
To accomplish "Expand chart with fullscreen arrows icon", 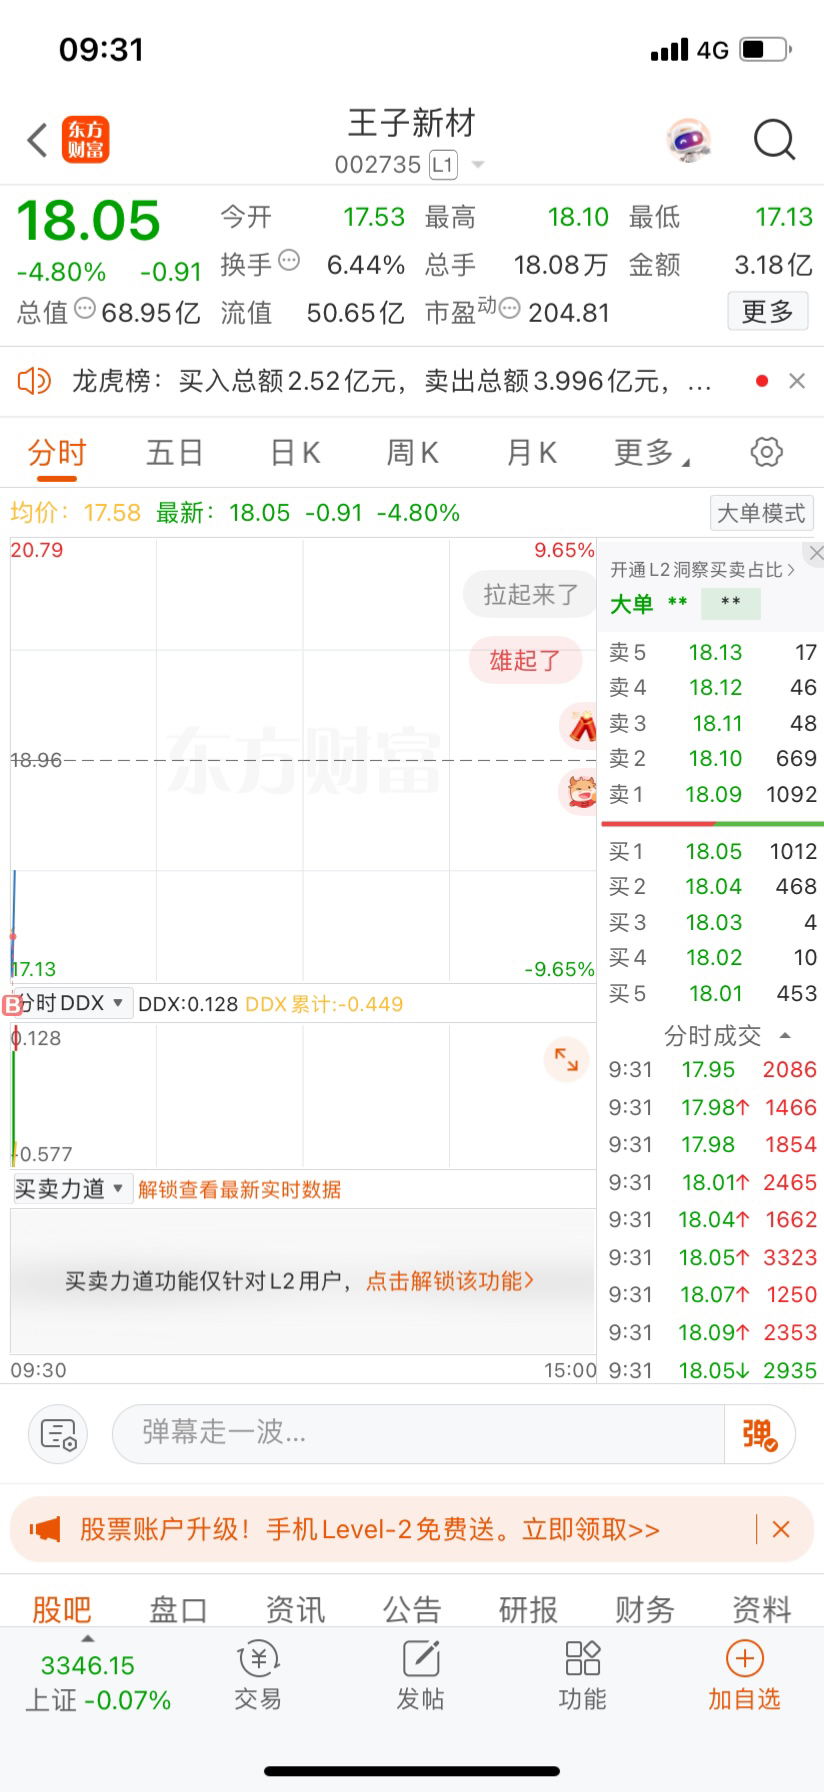I will (566, 1060).
